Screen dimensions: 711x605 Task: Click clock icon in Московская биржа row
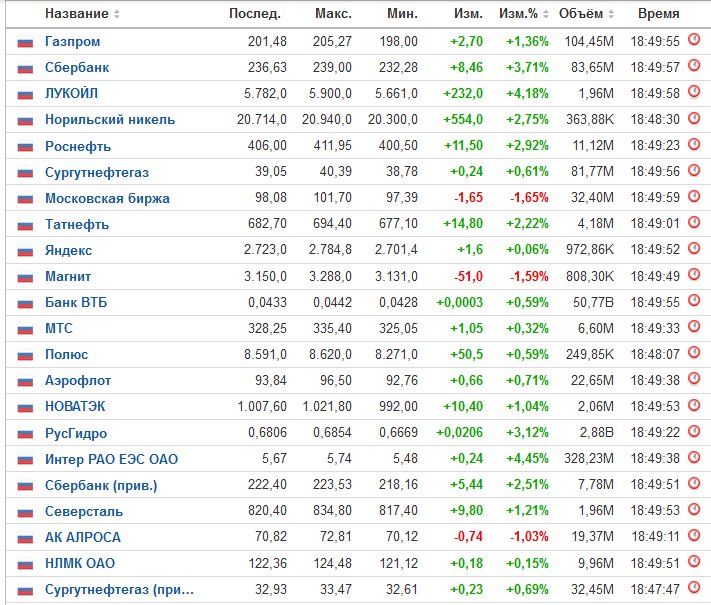coord(694,196)
